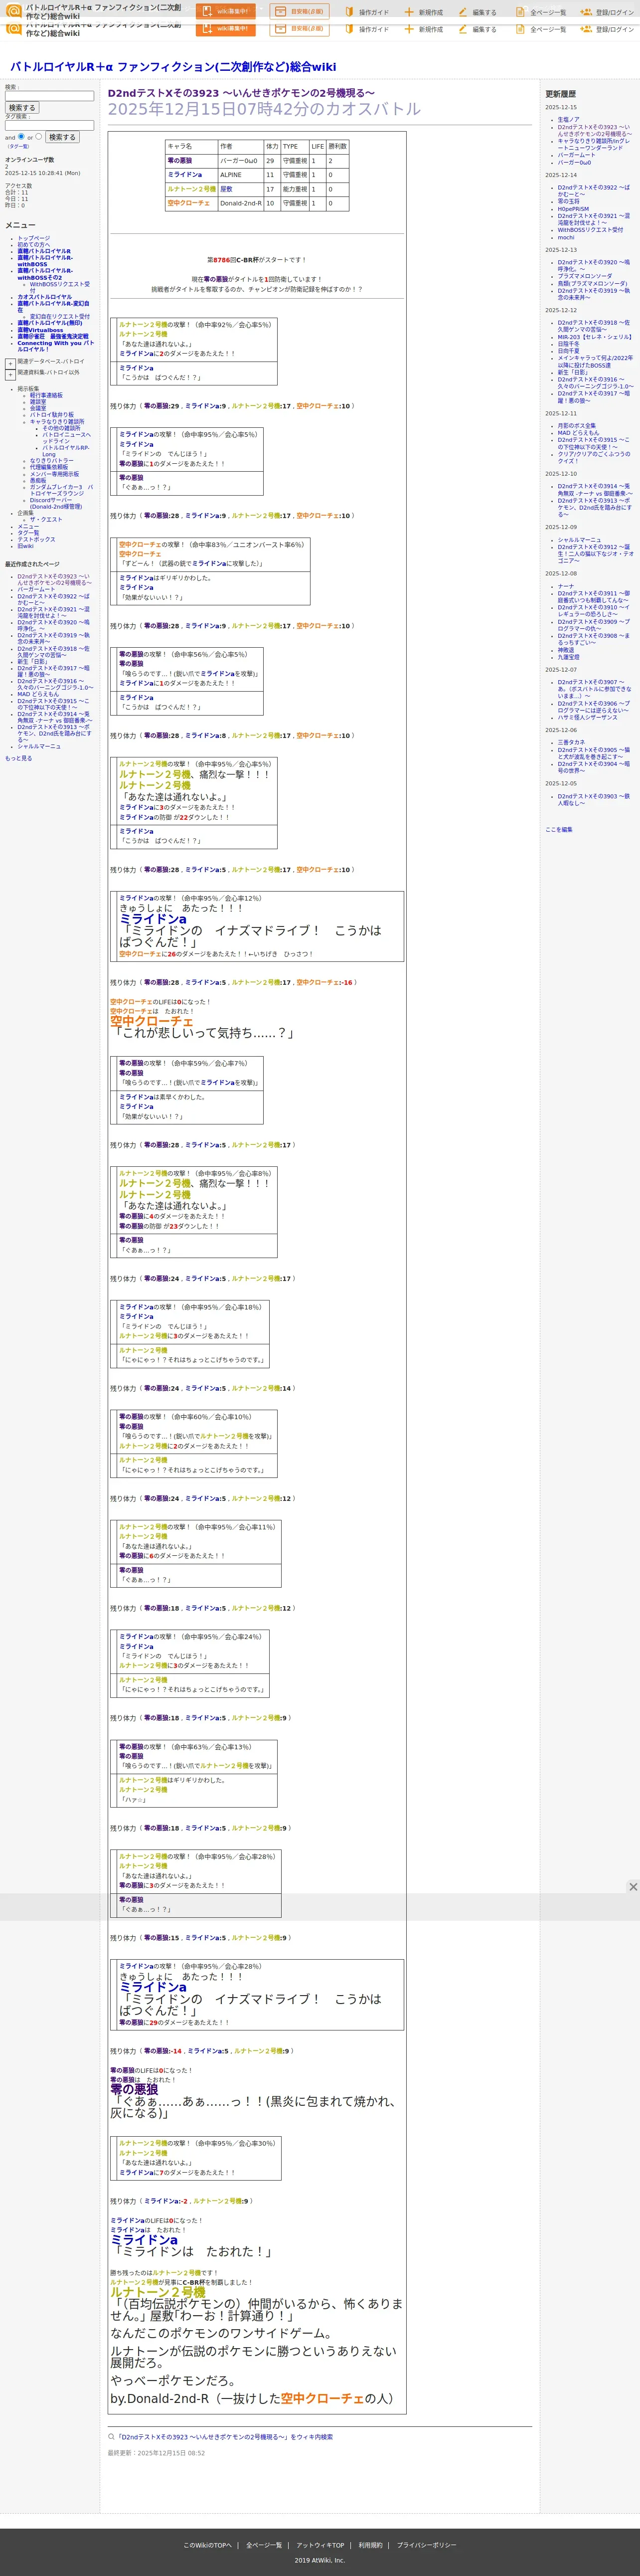Open 代理編集依頼板 link

[x=49, y=467]
